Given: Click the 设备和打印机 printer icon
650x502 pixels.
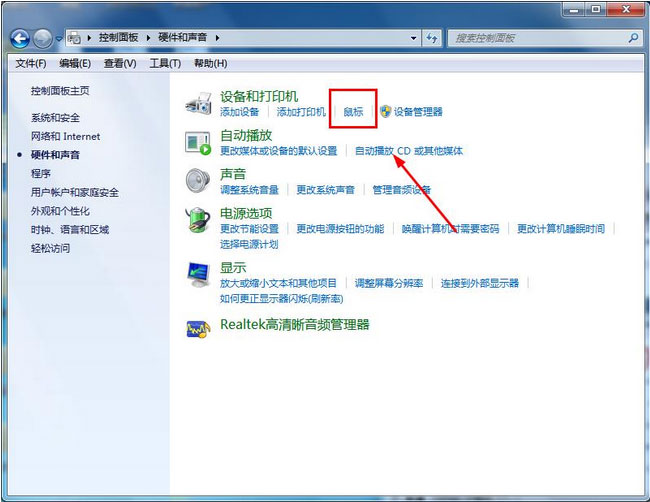Looking at the screenshot, I should click(x=199, y=104).
